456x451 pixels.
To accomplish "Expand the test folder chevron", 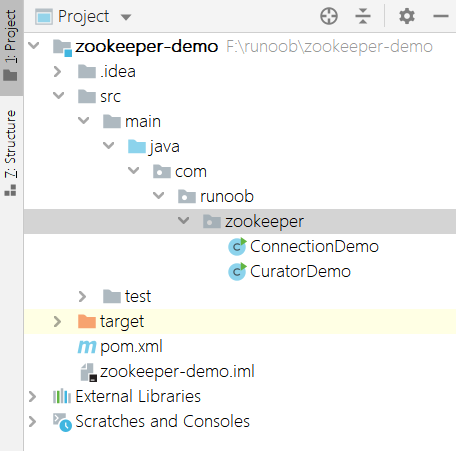I will pos(82,296).
